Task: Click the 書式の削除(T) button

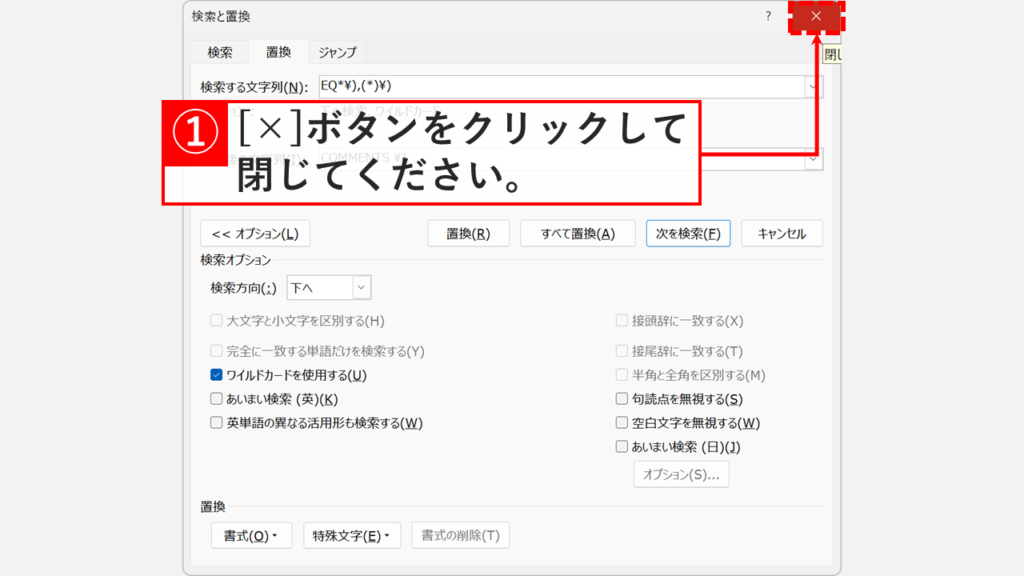Action: (x=460, y=535)
